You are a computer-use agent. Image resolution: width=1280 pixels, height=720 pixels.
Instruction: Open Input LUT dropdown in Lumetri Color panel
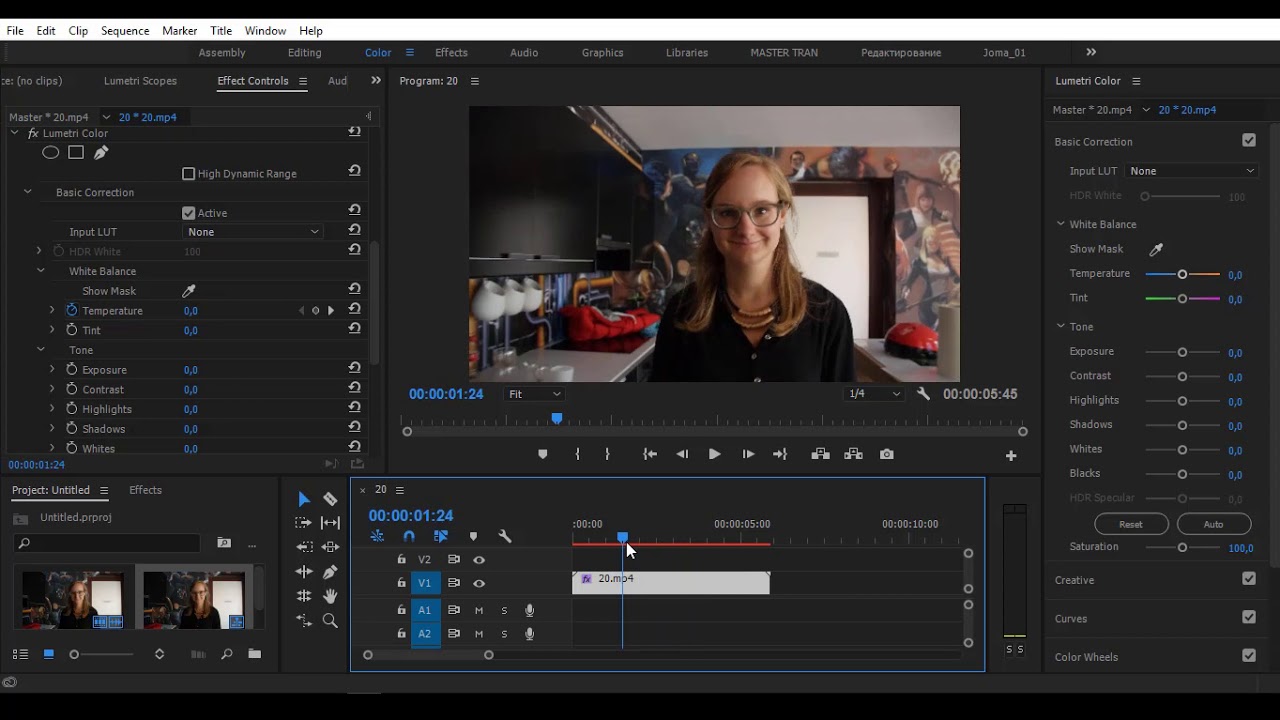click(1191, 171)
